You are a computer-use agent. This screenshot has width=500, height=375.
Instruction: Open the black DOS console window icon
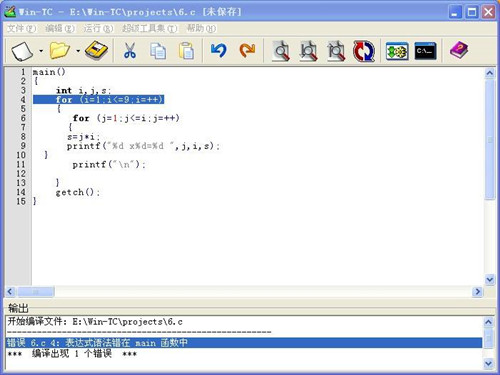click(x=425, y=51)
